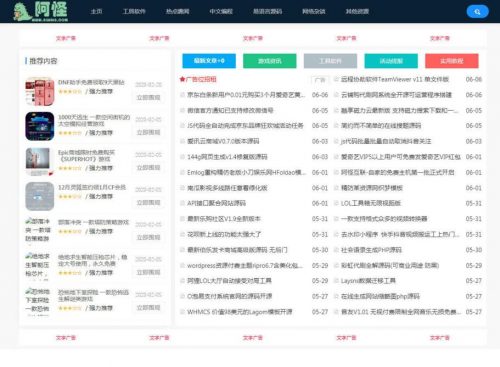Switch to the 游戏资讯 green tab
500x367 pixels.
270,61
